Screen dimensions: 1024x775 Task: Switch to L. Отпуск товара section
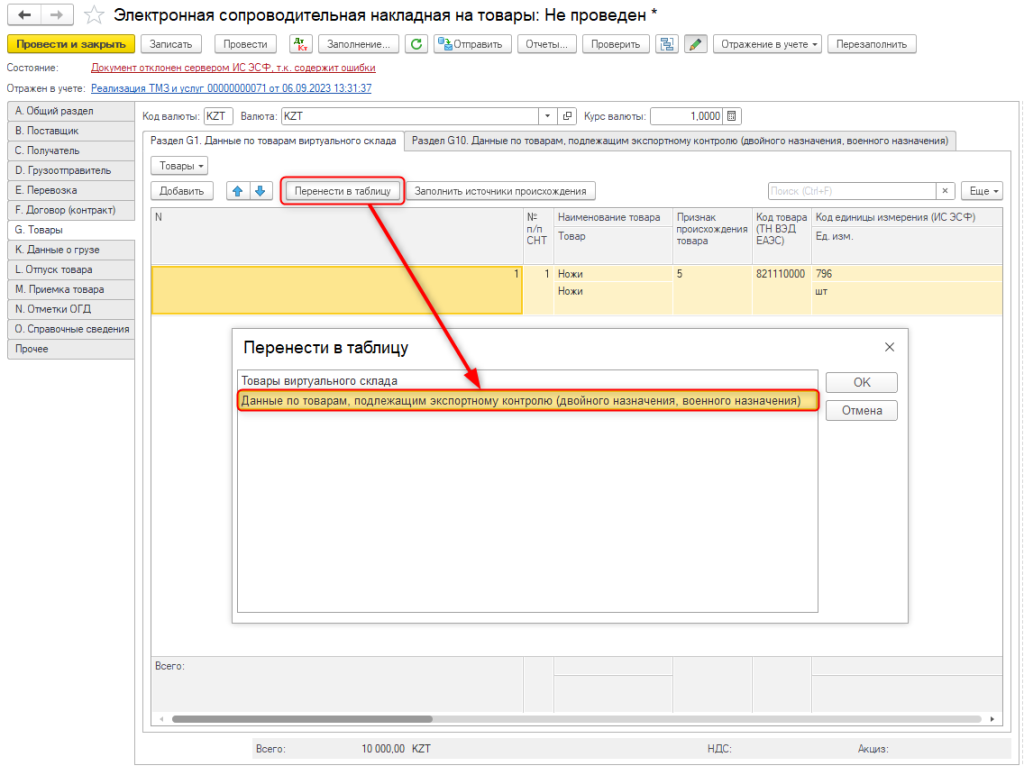pyautogui.click(x=71, y=269)
